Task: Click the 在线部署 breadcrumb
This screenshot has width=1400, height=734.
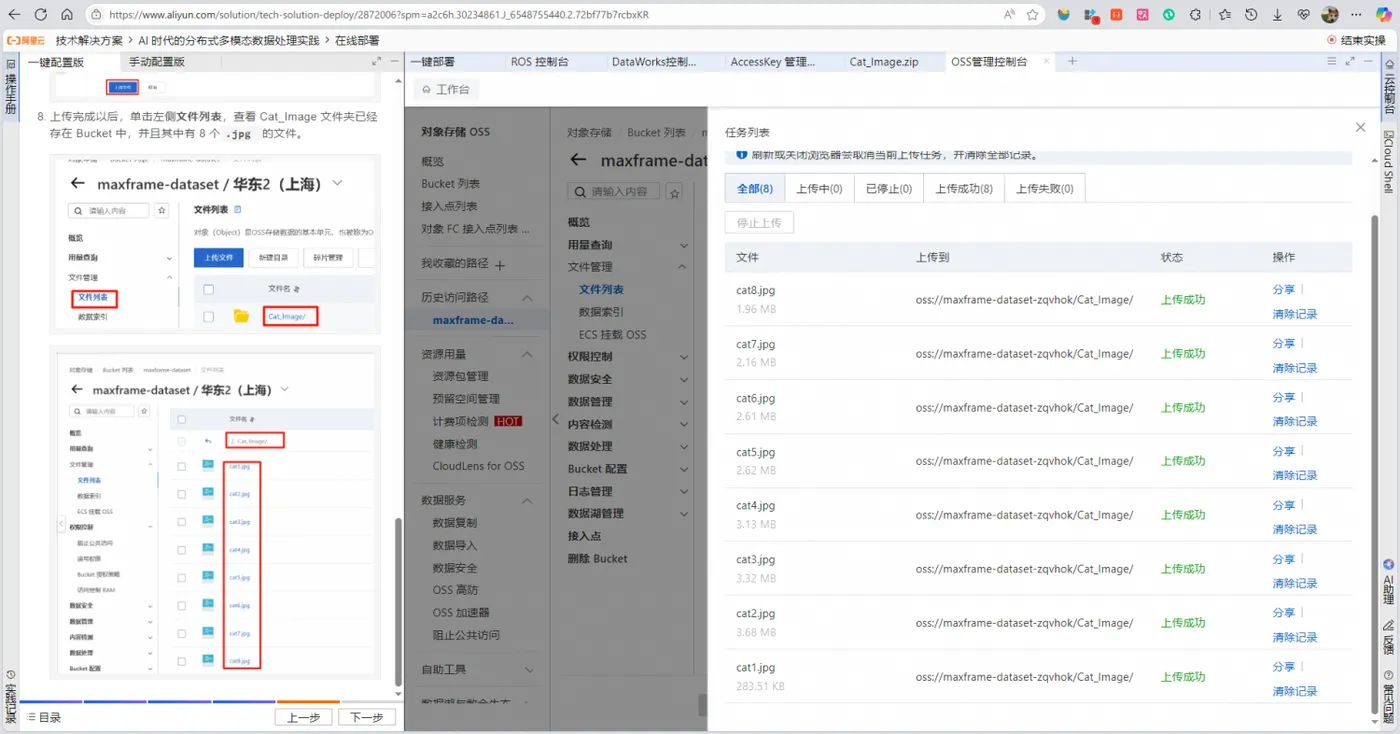Action: pyautogui.click(x=357, y=40)
